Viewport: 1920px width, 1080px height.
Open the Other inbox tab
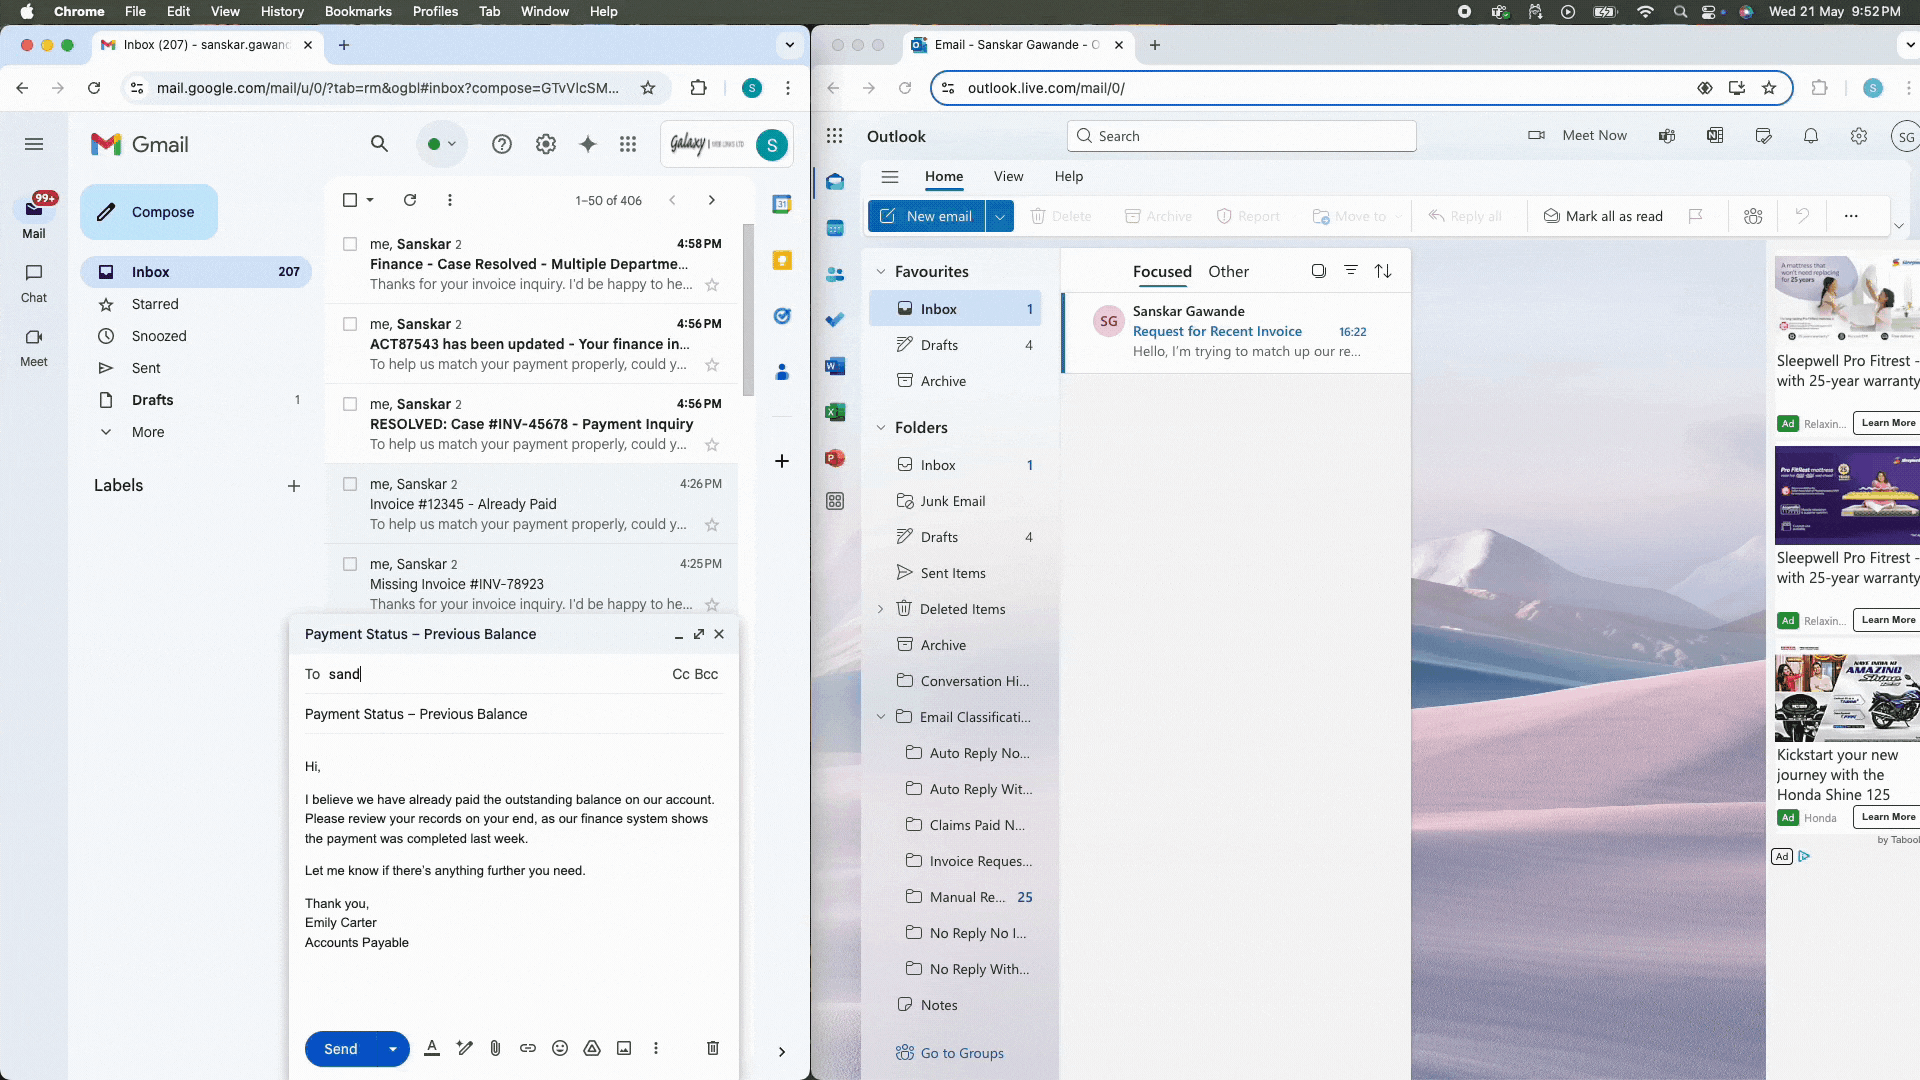click(1228, 271)
